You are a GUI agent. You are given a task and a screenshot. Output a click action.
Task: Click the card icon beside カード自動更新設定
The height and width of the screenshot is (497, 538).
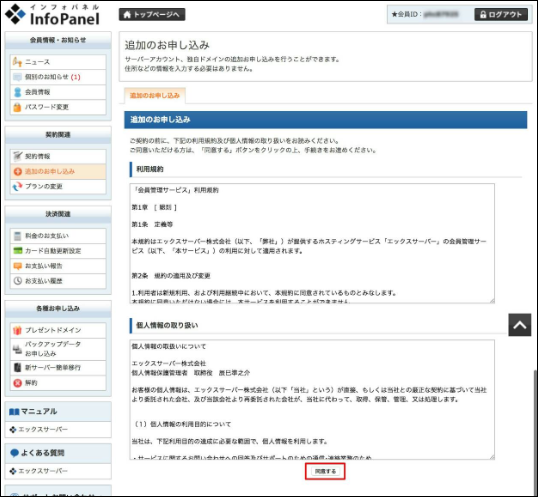(17, 251)
